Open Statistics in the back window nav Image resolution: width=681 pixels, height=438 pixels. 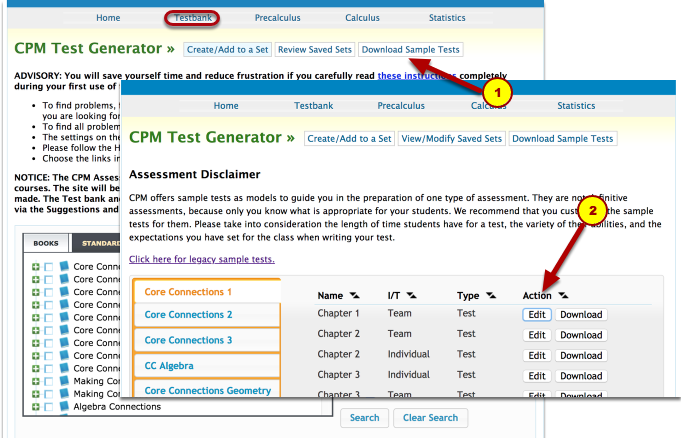(447, 18)
